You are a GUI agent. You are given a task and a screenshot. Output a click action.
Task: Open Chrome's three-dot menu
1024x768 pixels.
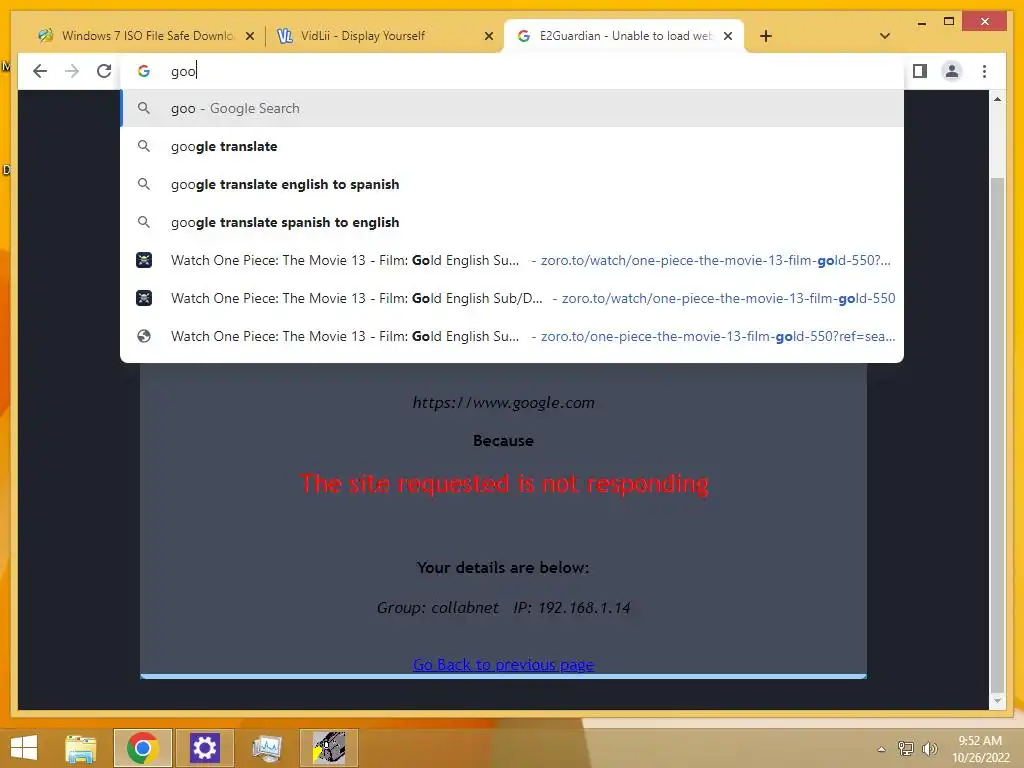coord(984,71)
